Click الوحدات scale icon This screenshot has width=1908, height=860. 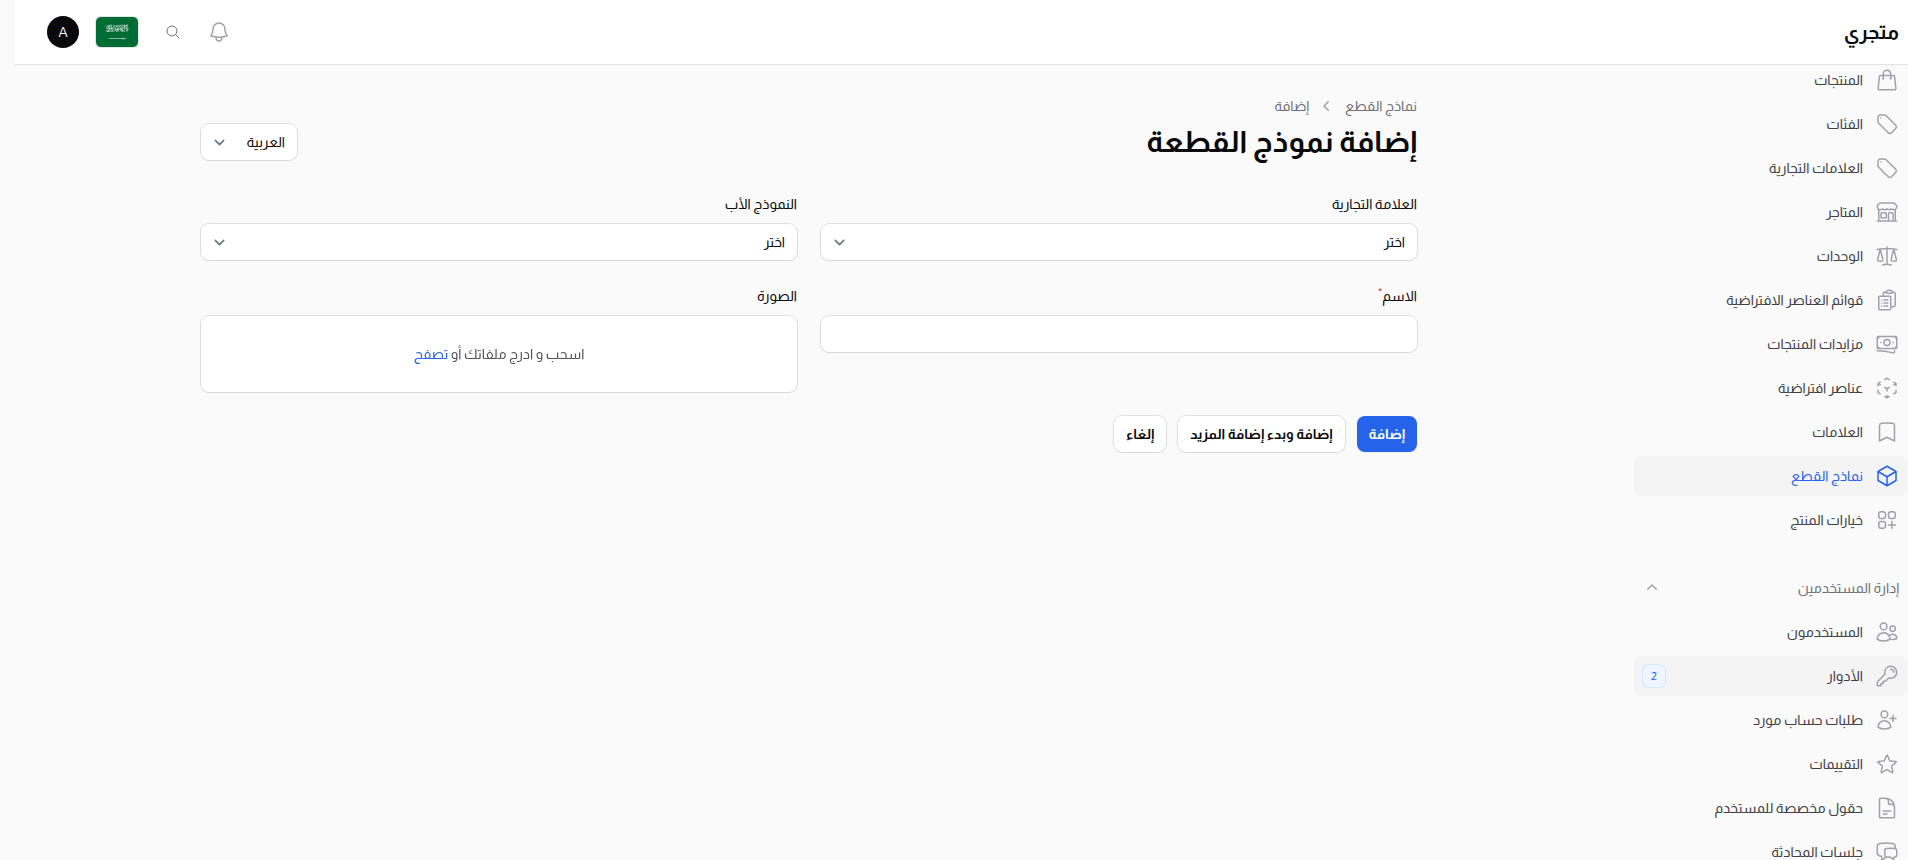[1887, 256]
